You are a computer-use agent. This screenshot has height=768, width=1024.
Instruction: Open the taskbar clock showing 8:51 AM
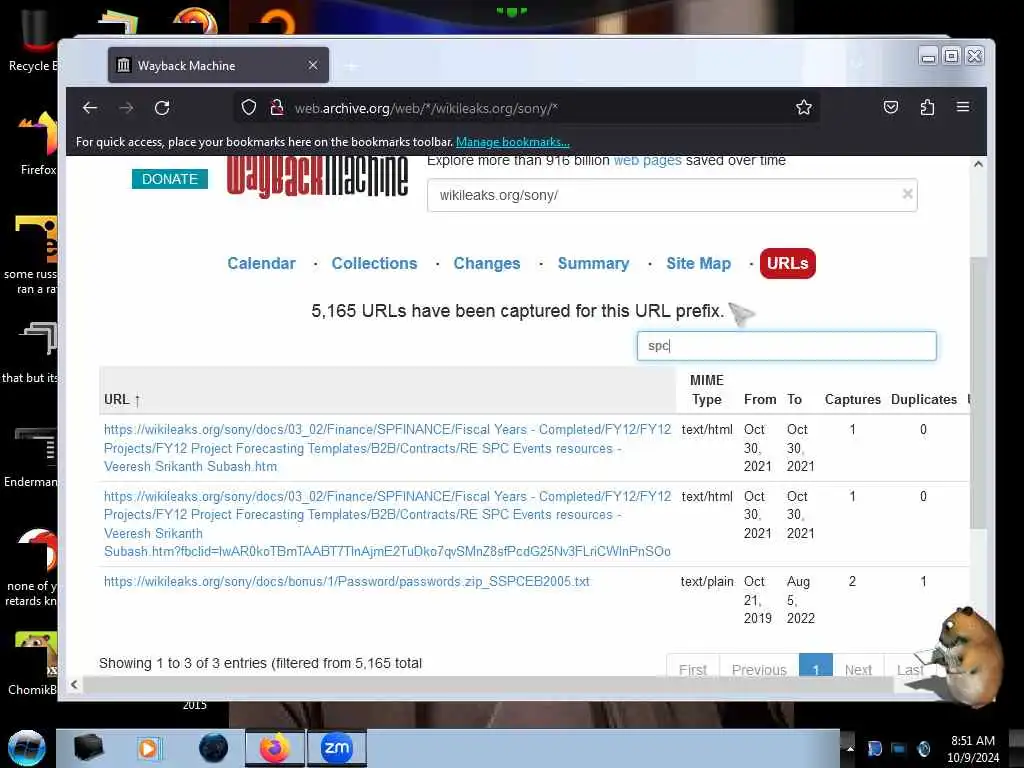point(973,748)
